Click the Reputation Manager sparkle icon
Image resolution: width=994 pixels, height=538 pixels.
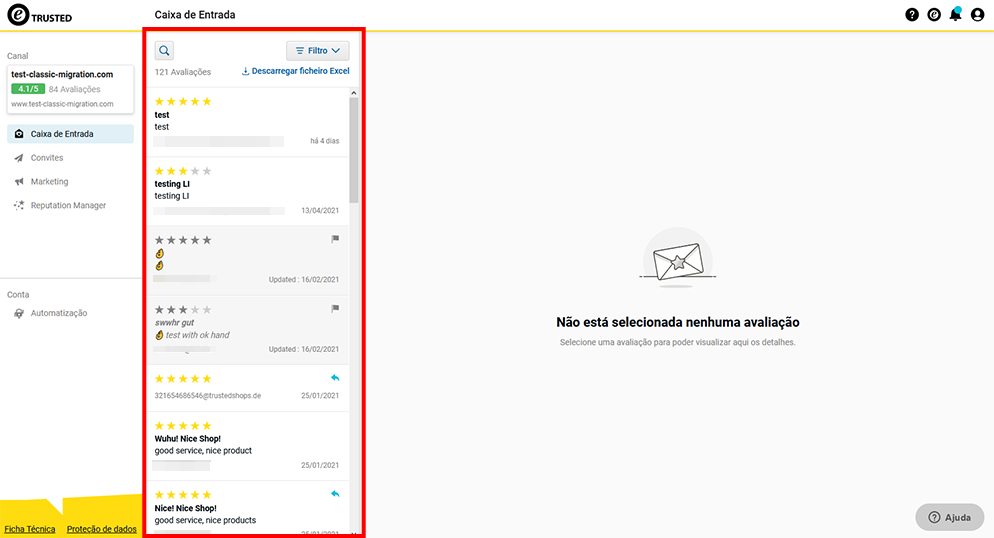pos(19,205)
